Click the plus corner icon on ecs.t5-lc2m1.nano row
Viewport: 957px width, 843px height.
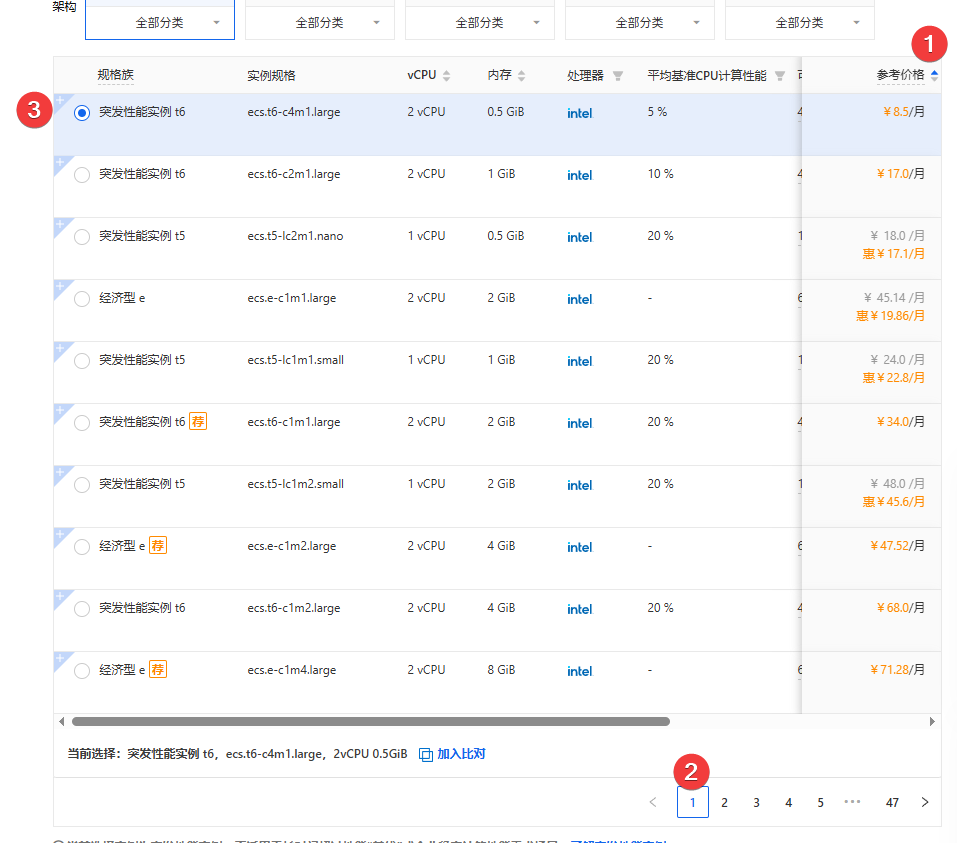[60, 224]
